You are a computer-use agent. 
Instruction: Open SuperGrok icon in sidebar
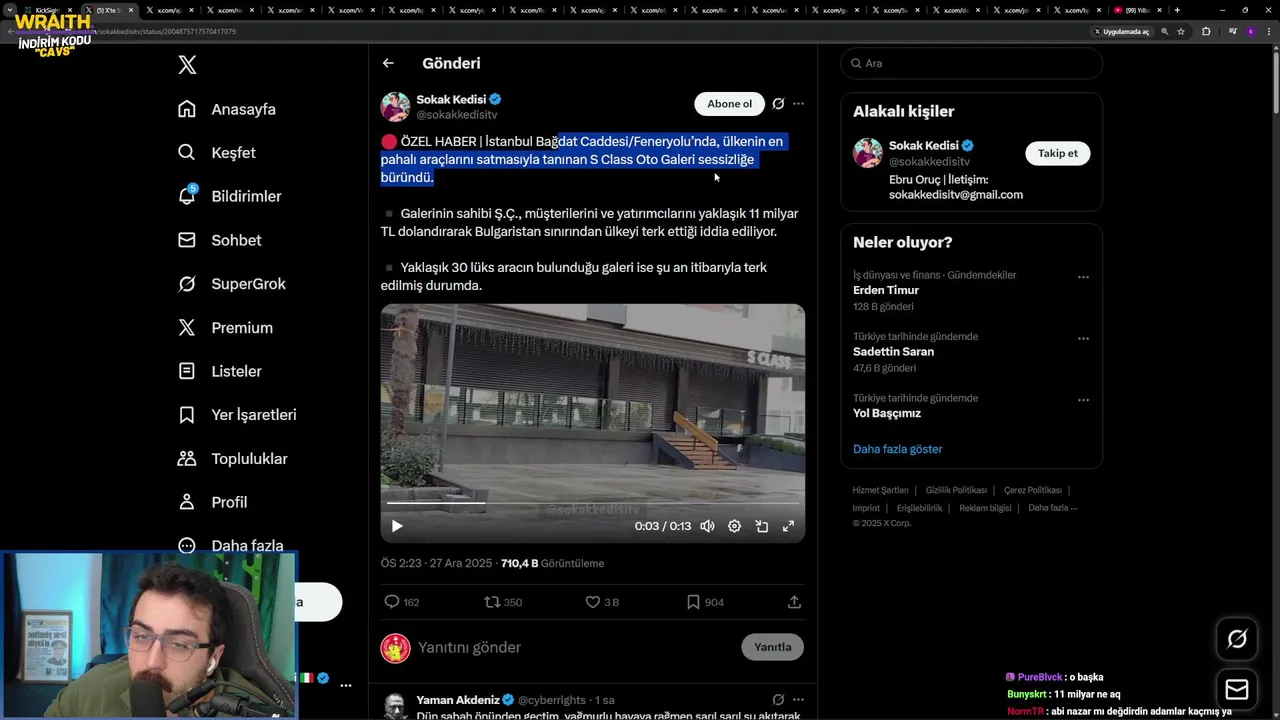click(187, 284)
